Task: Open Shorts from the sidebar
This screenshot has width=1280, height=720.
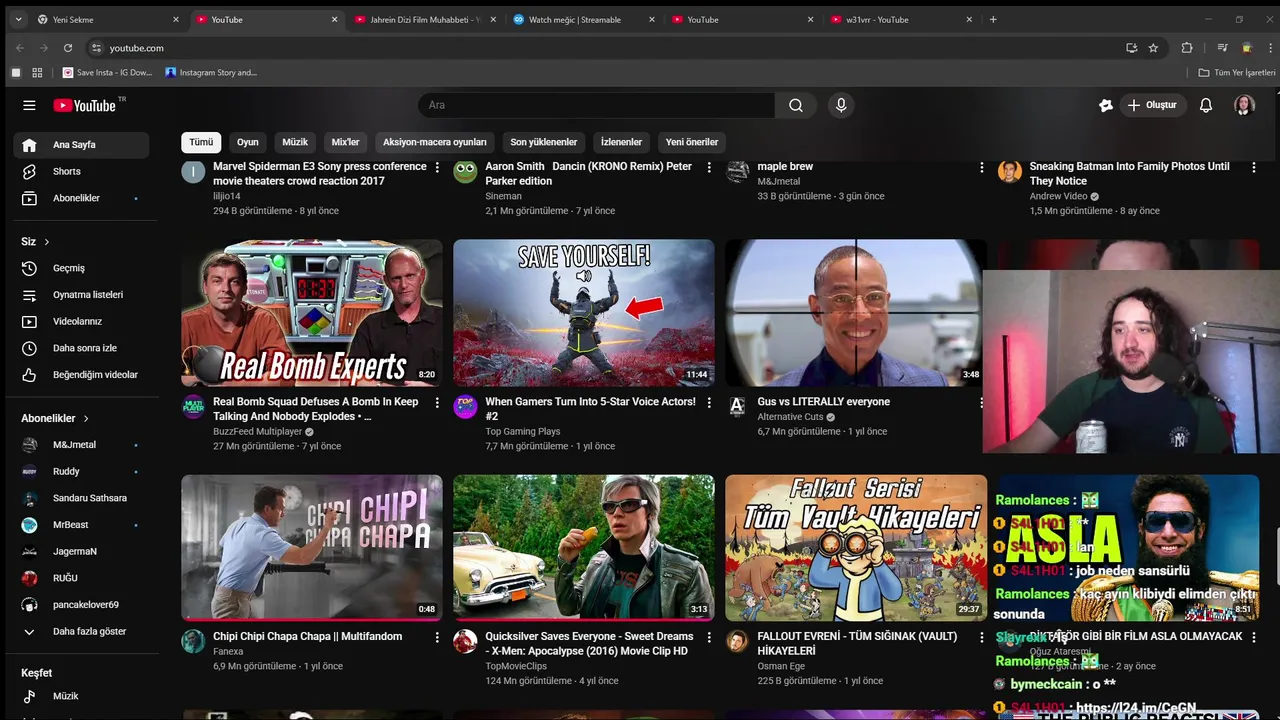Action: [x=82, y=172]
